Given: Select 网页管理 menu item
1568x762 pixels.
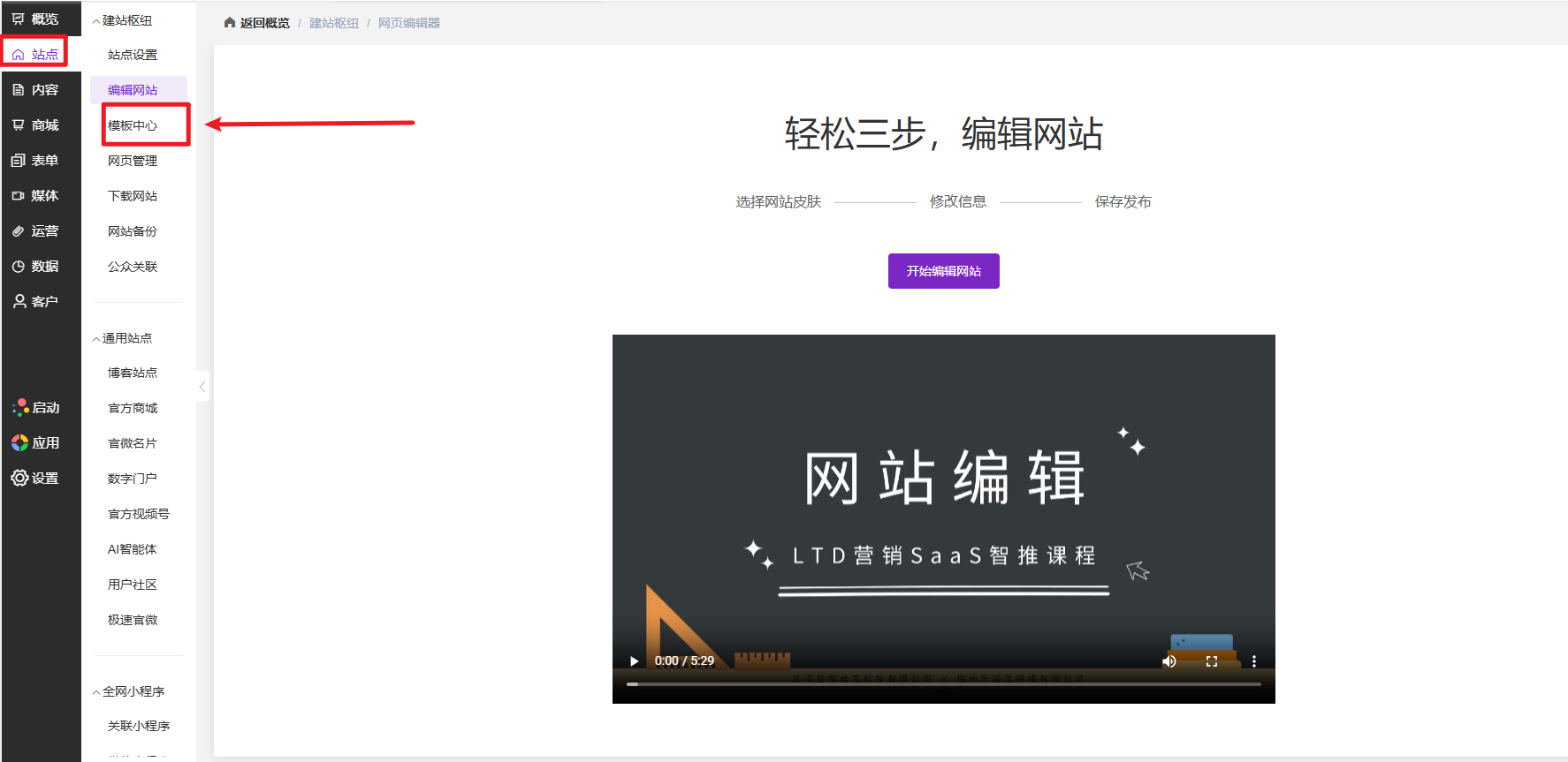Looking at the screenshot, I should click(x=133, y=161).
